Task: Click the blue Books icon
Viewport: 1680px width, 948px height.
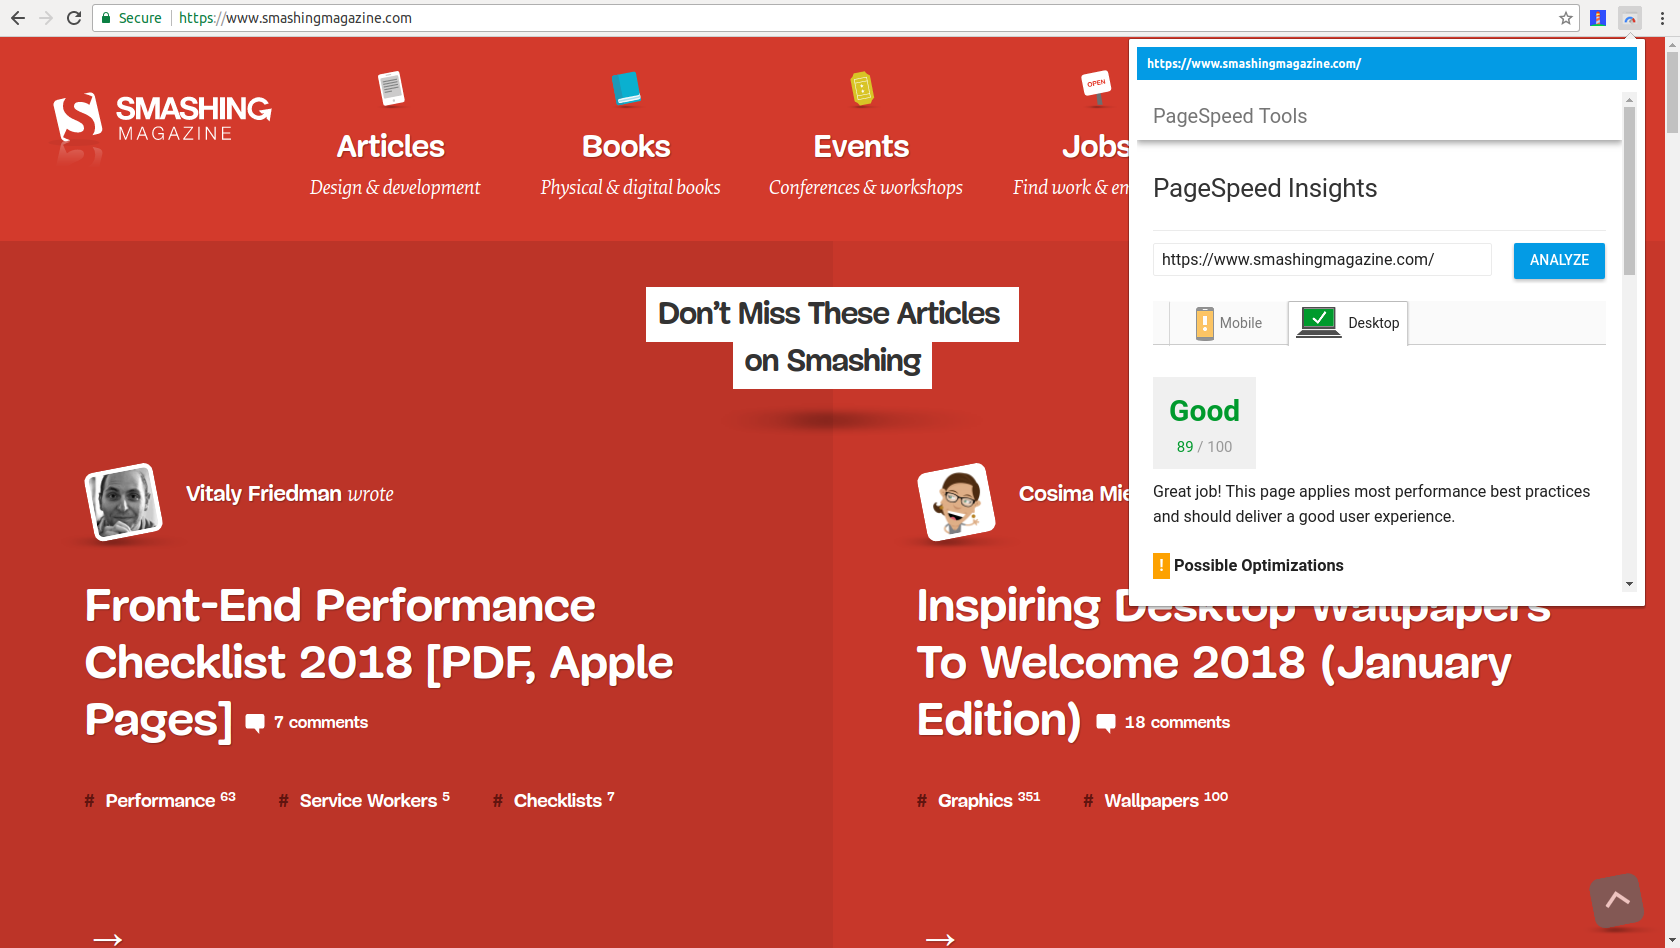Action: pyautogui.click(x=626, y=89)
